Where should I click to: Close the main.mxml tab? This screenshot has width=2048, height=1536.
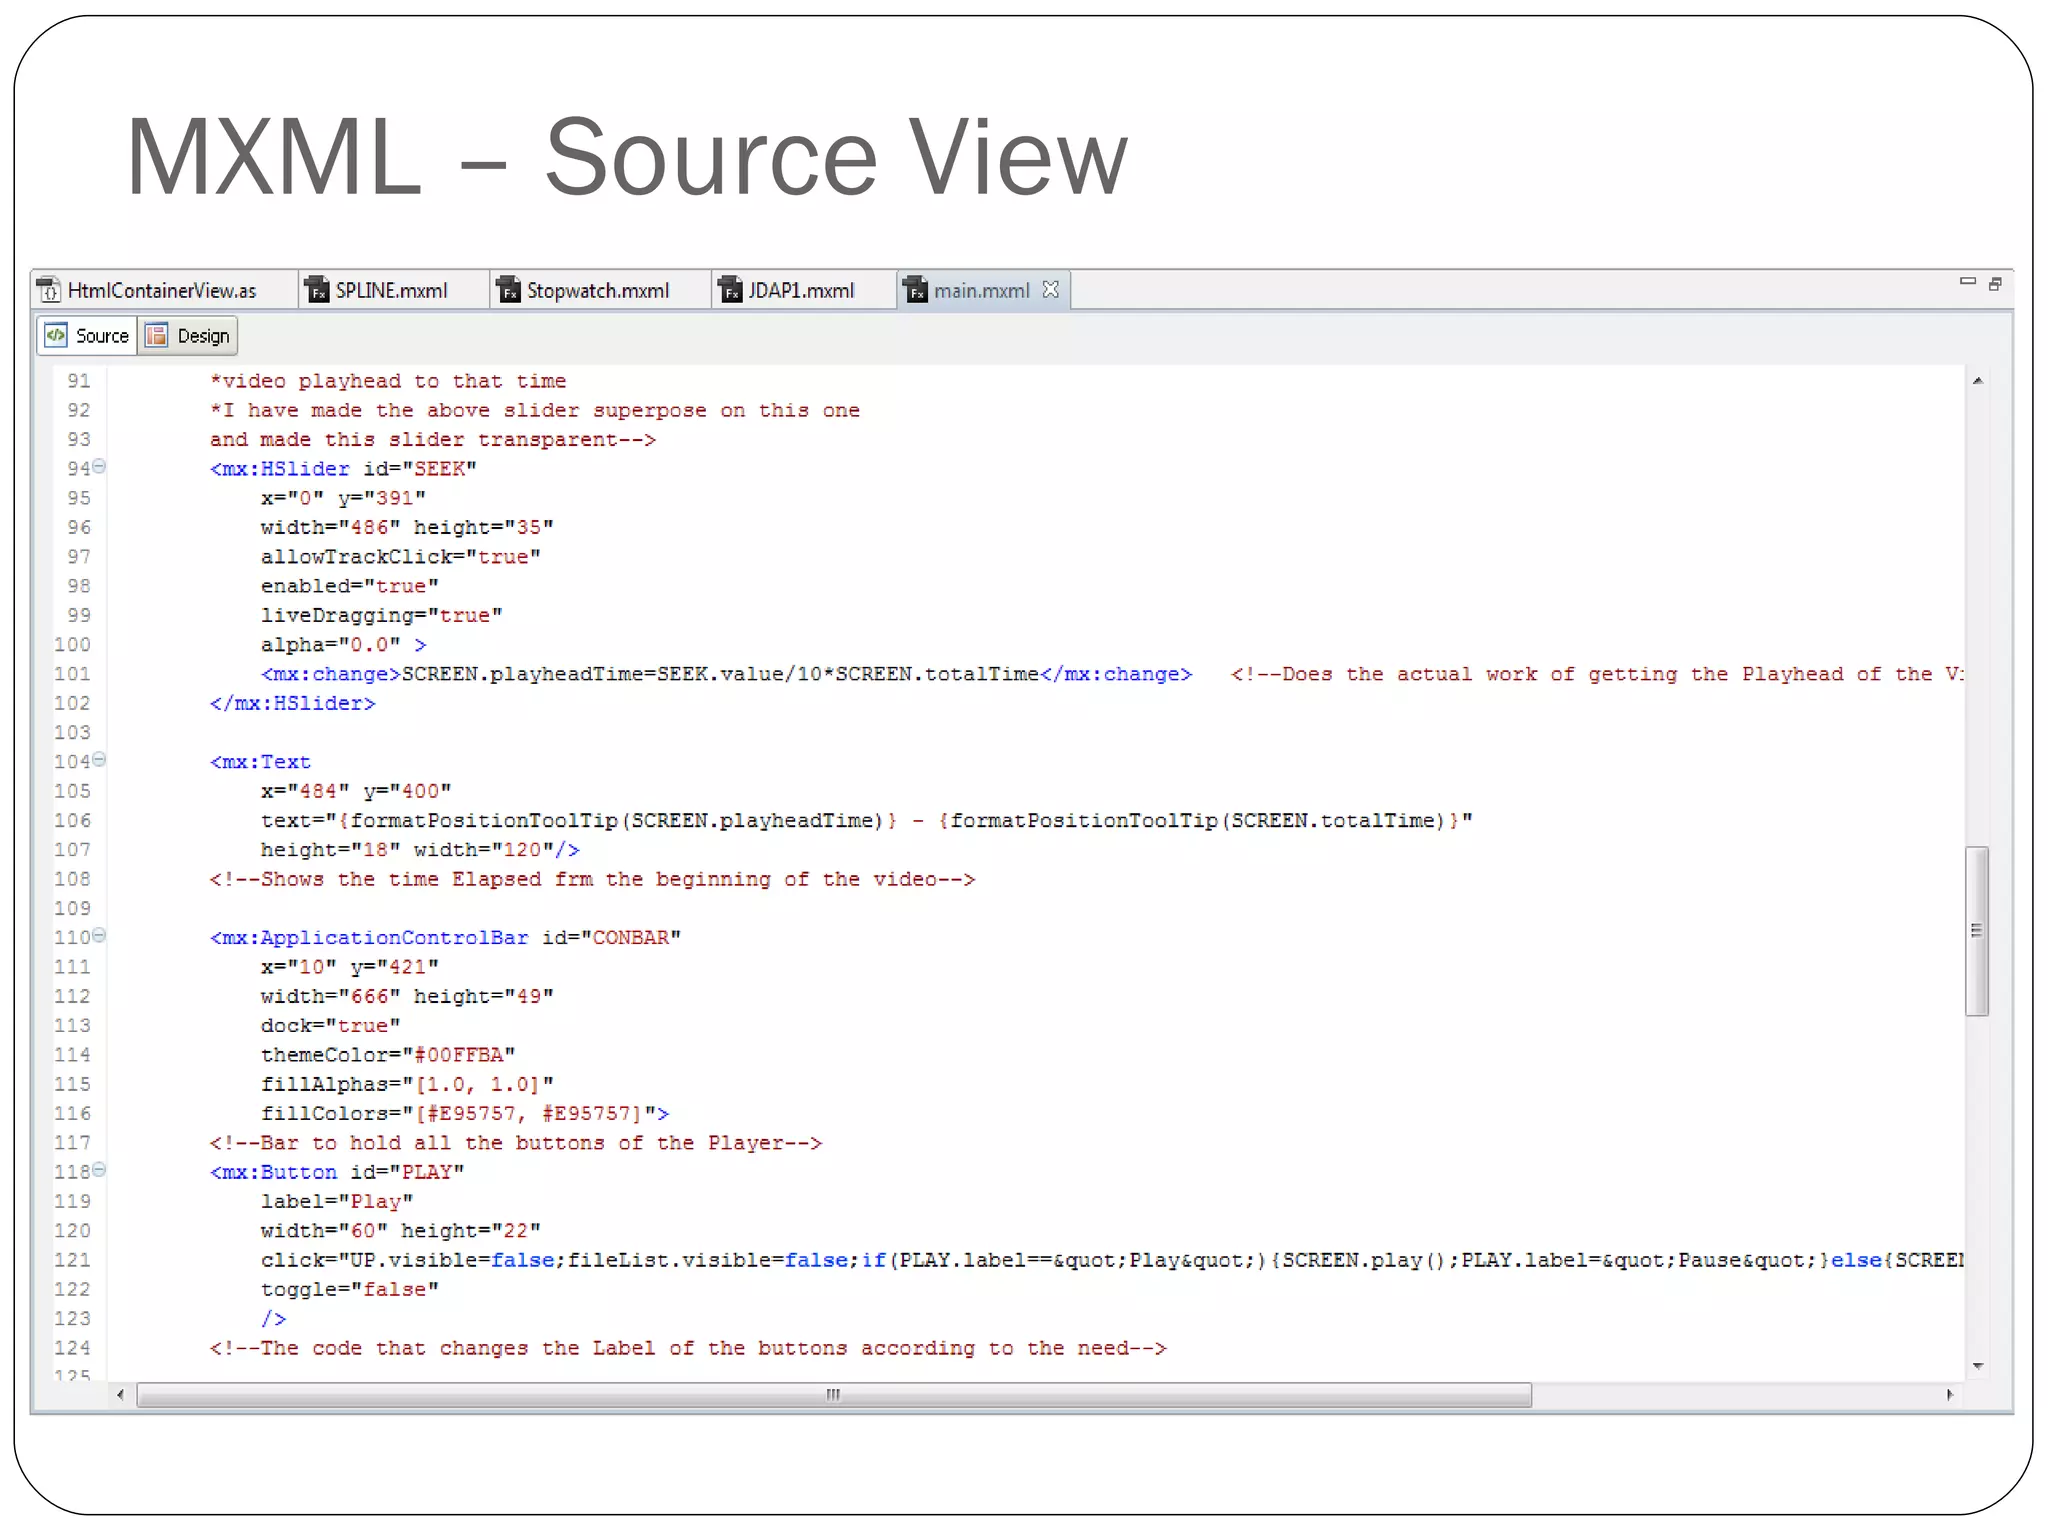[x=1050, y=289]
